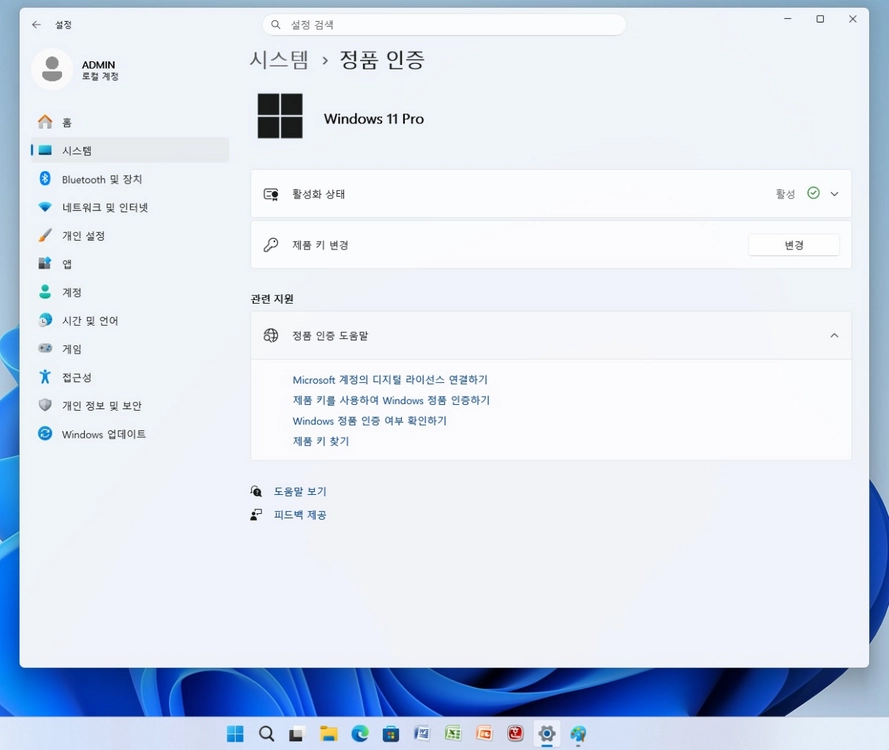Click the personalization paintbrush icon
Screen dimensions: 889x750
click(45, 235)
